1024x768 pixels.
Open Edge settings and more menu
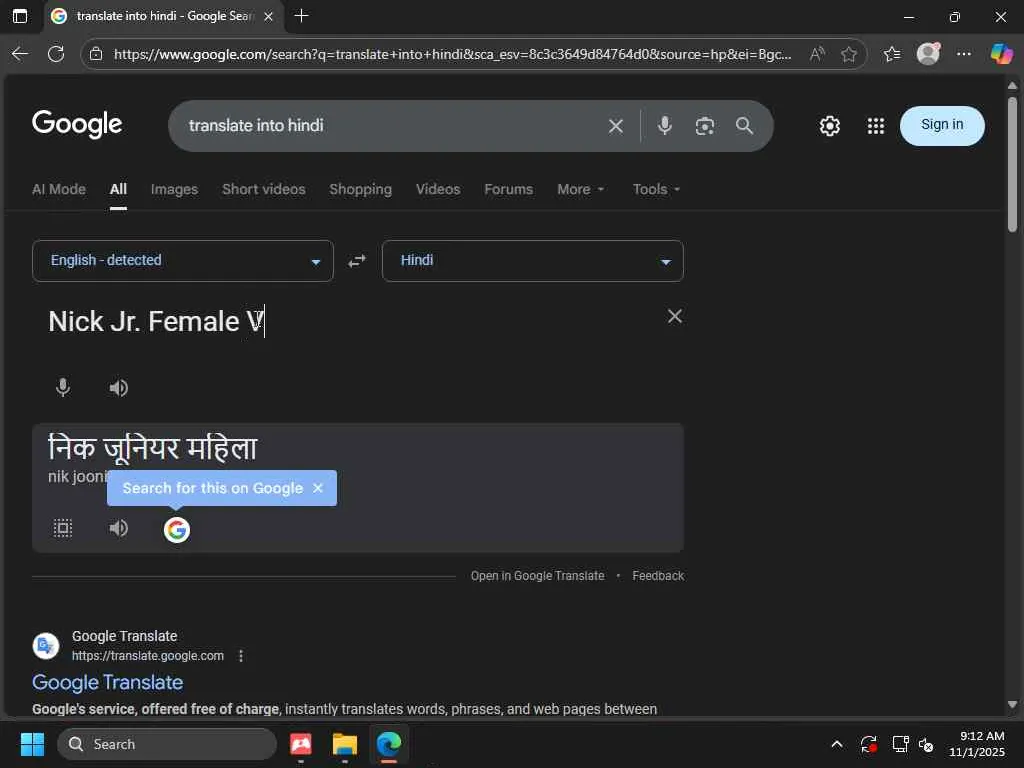click(964, 54)
